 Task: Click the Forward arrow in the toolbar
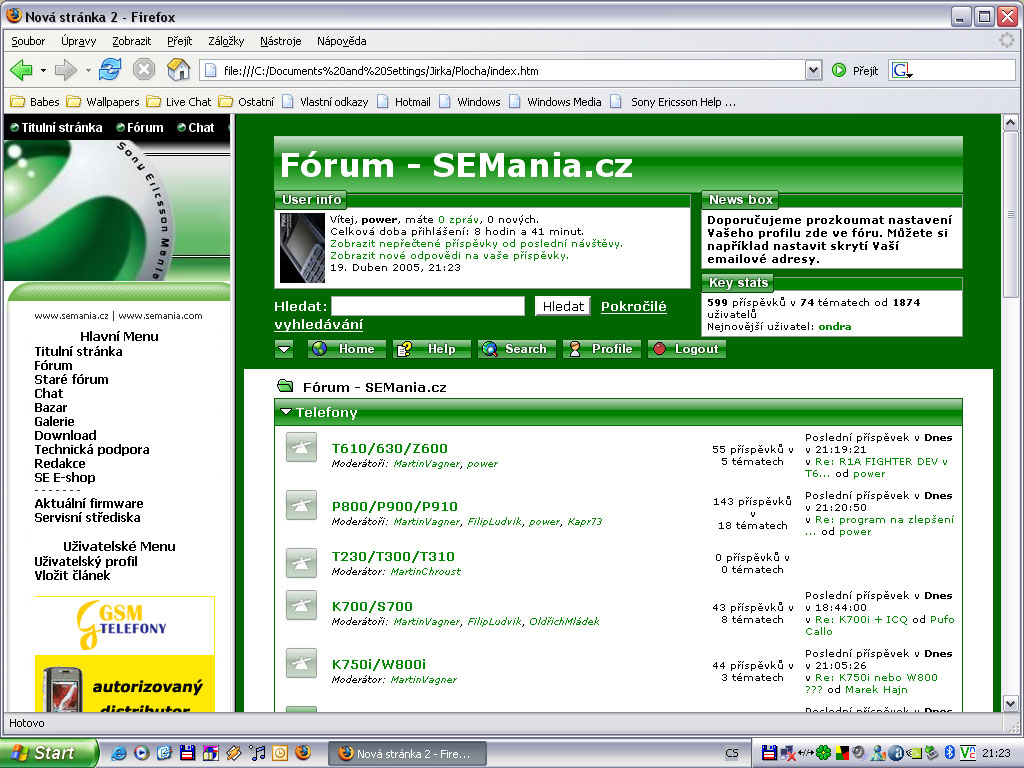(65, 70)
